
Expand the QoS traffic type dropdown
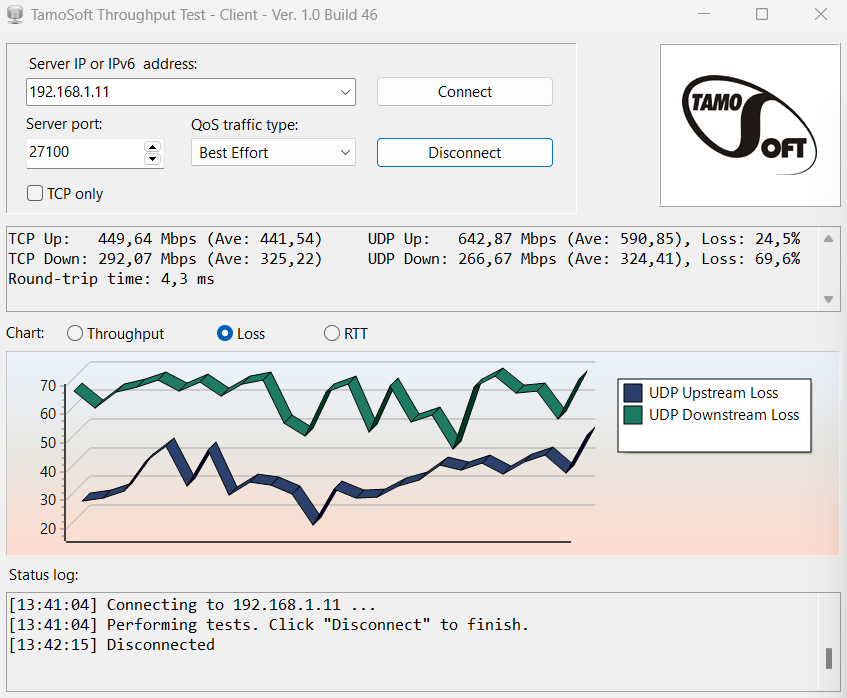point(345,153)
